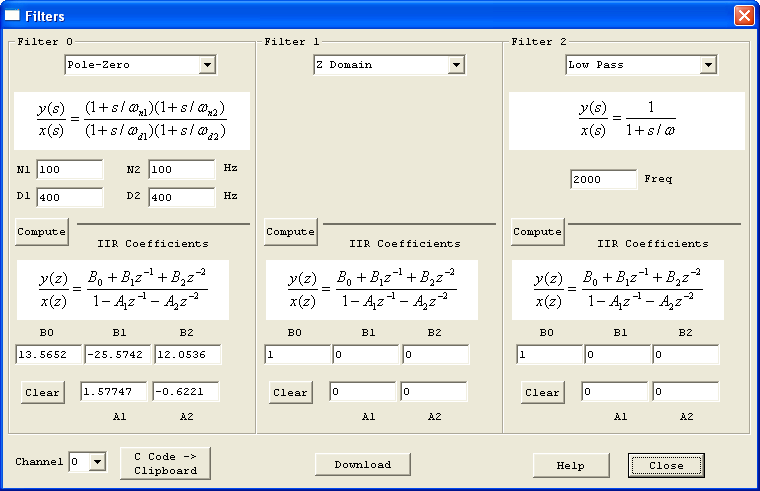760x491 pixels.
Task: Select the Filter 0 A1 field with 1.57747
Action: tap(114, 391)
